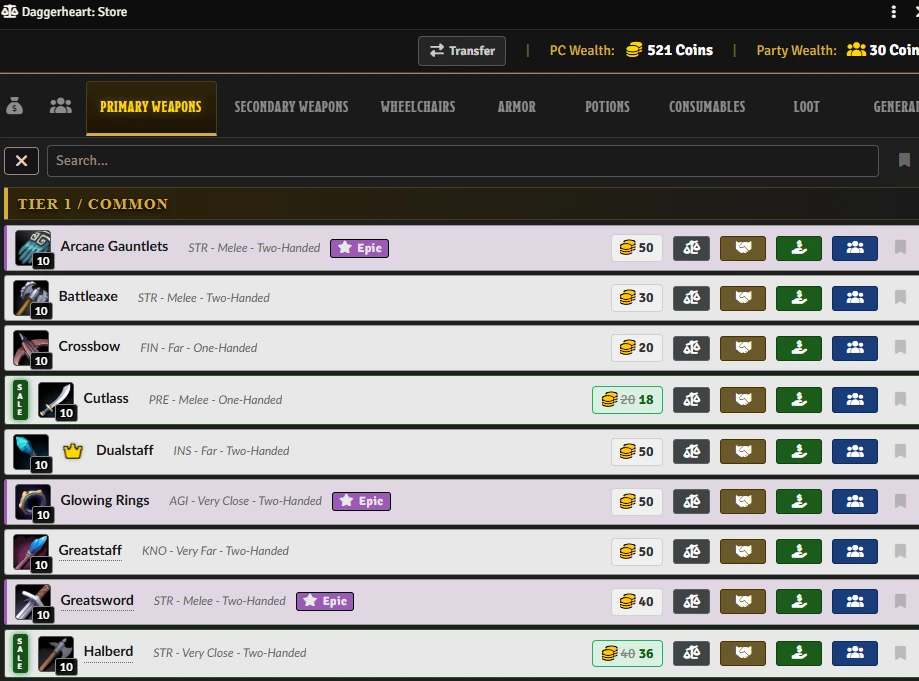
Task: Click the blue party button for Greatstaff
Action: point(855,551)
